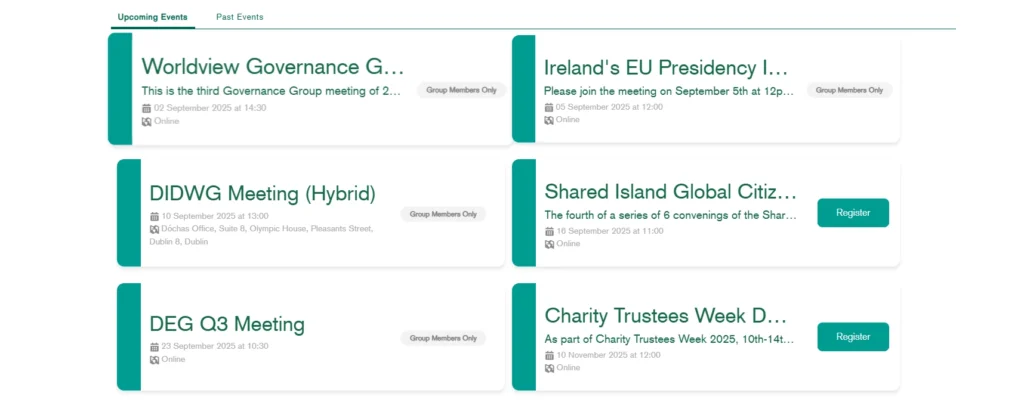Select the Upcoming Events tab
Viewport: 1024px width, 409px height.
[x=151, y=18]
